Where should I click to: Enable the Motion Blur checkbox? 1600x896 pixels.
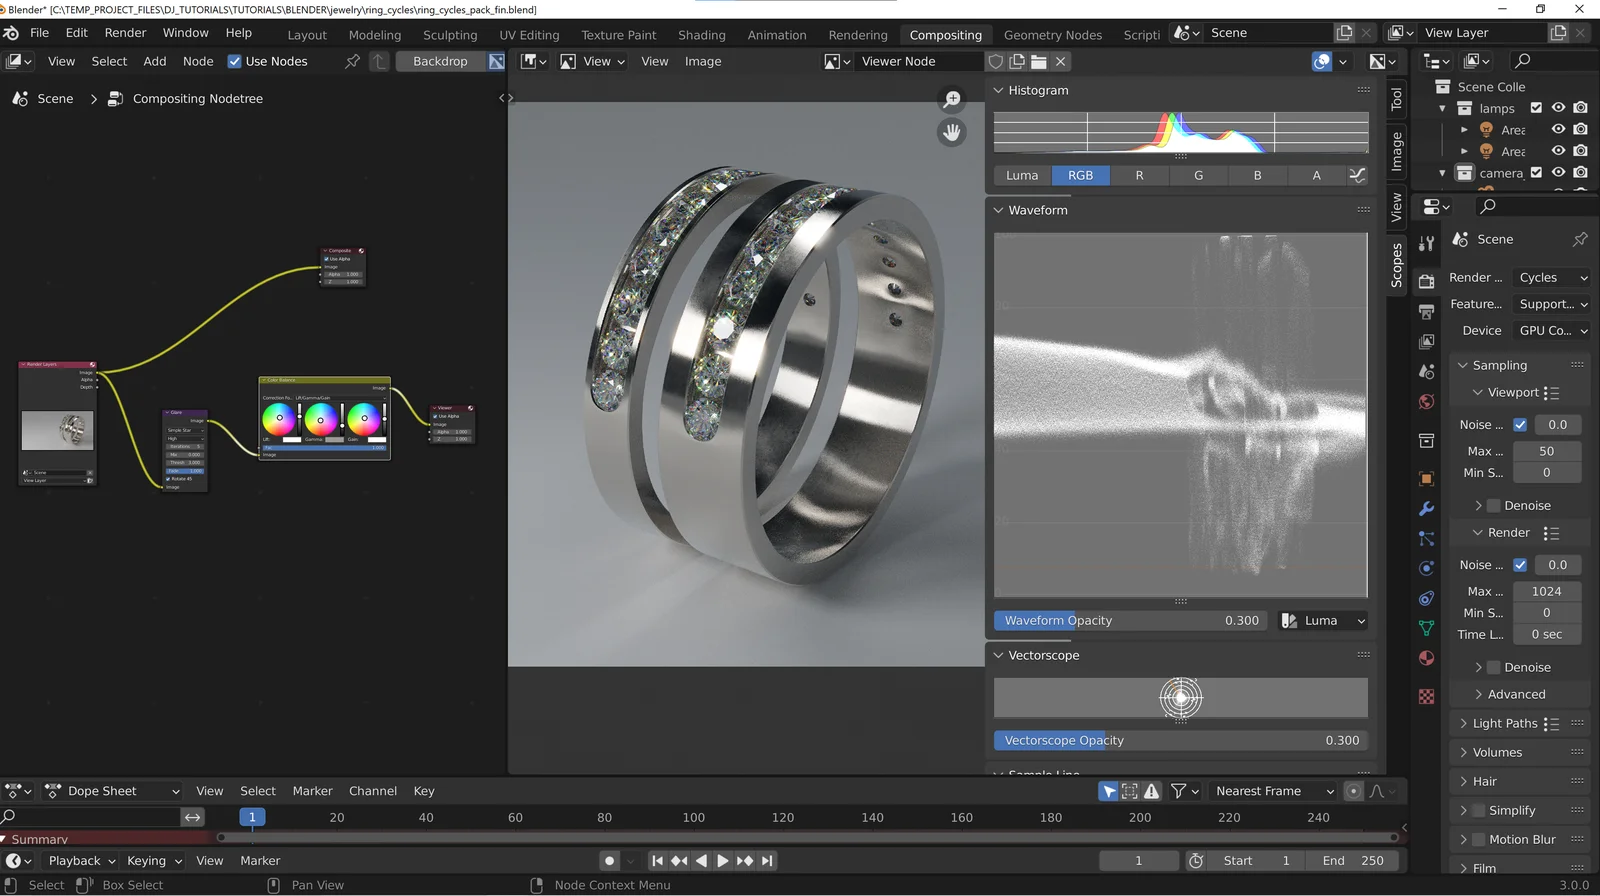(x=1479, y=840)
